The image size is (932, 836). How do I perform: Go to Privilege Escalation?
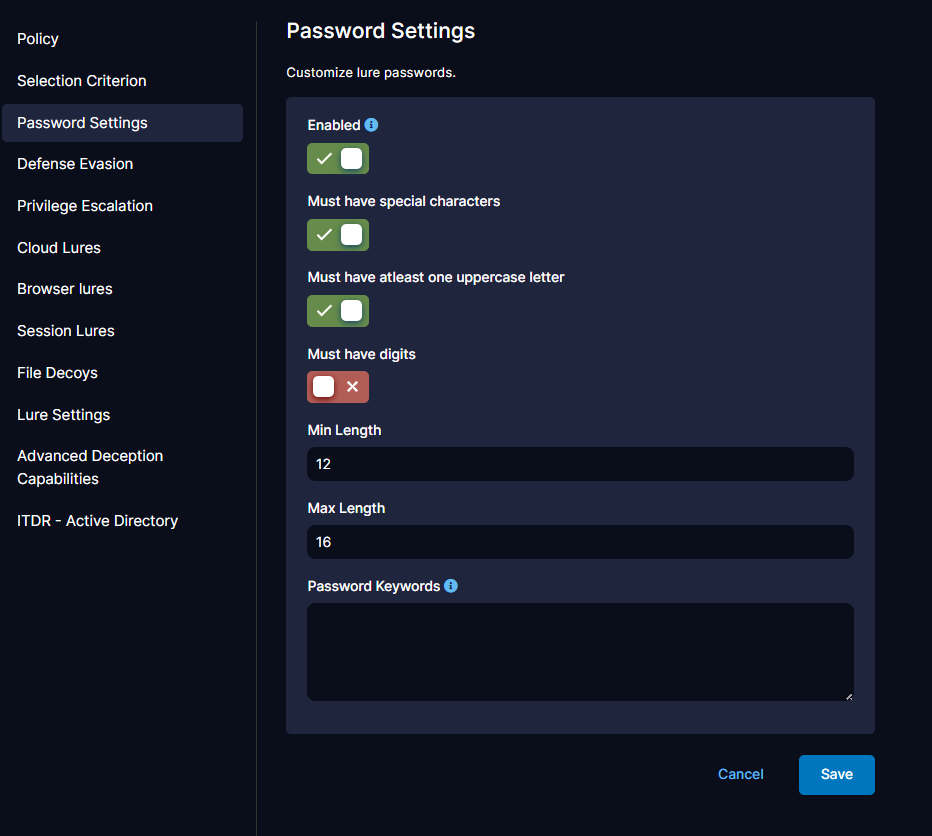(x=85, y=206)
